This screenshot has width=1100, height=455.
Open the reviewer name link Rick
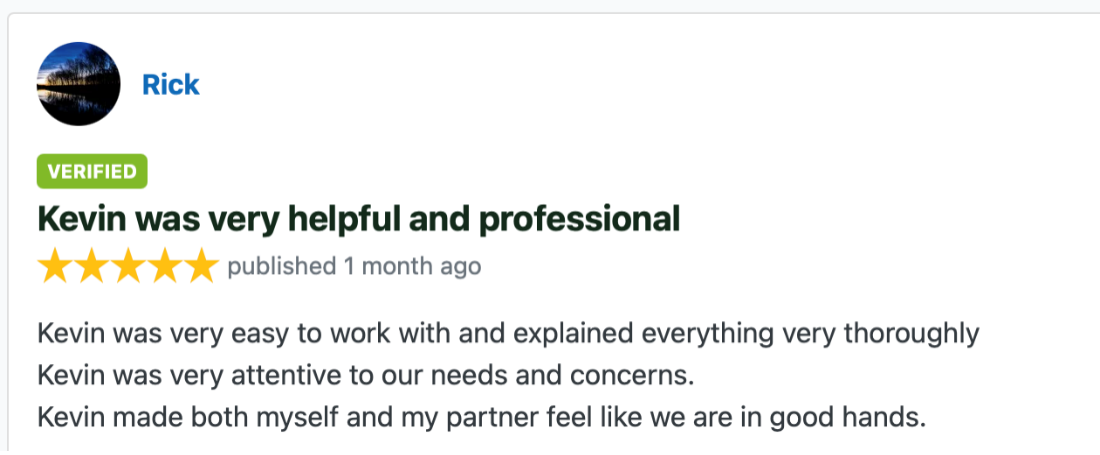click(170, 85)
